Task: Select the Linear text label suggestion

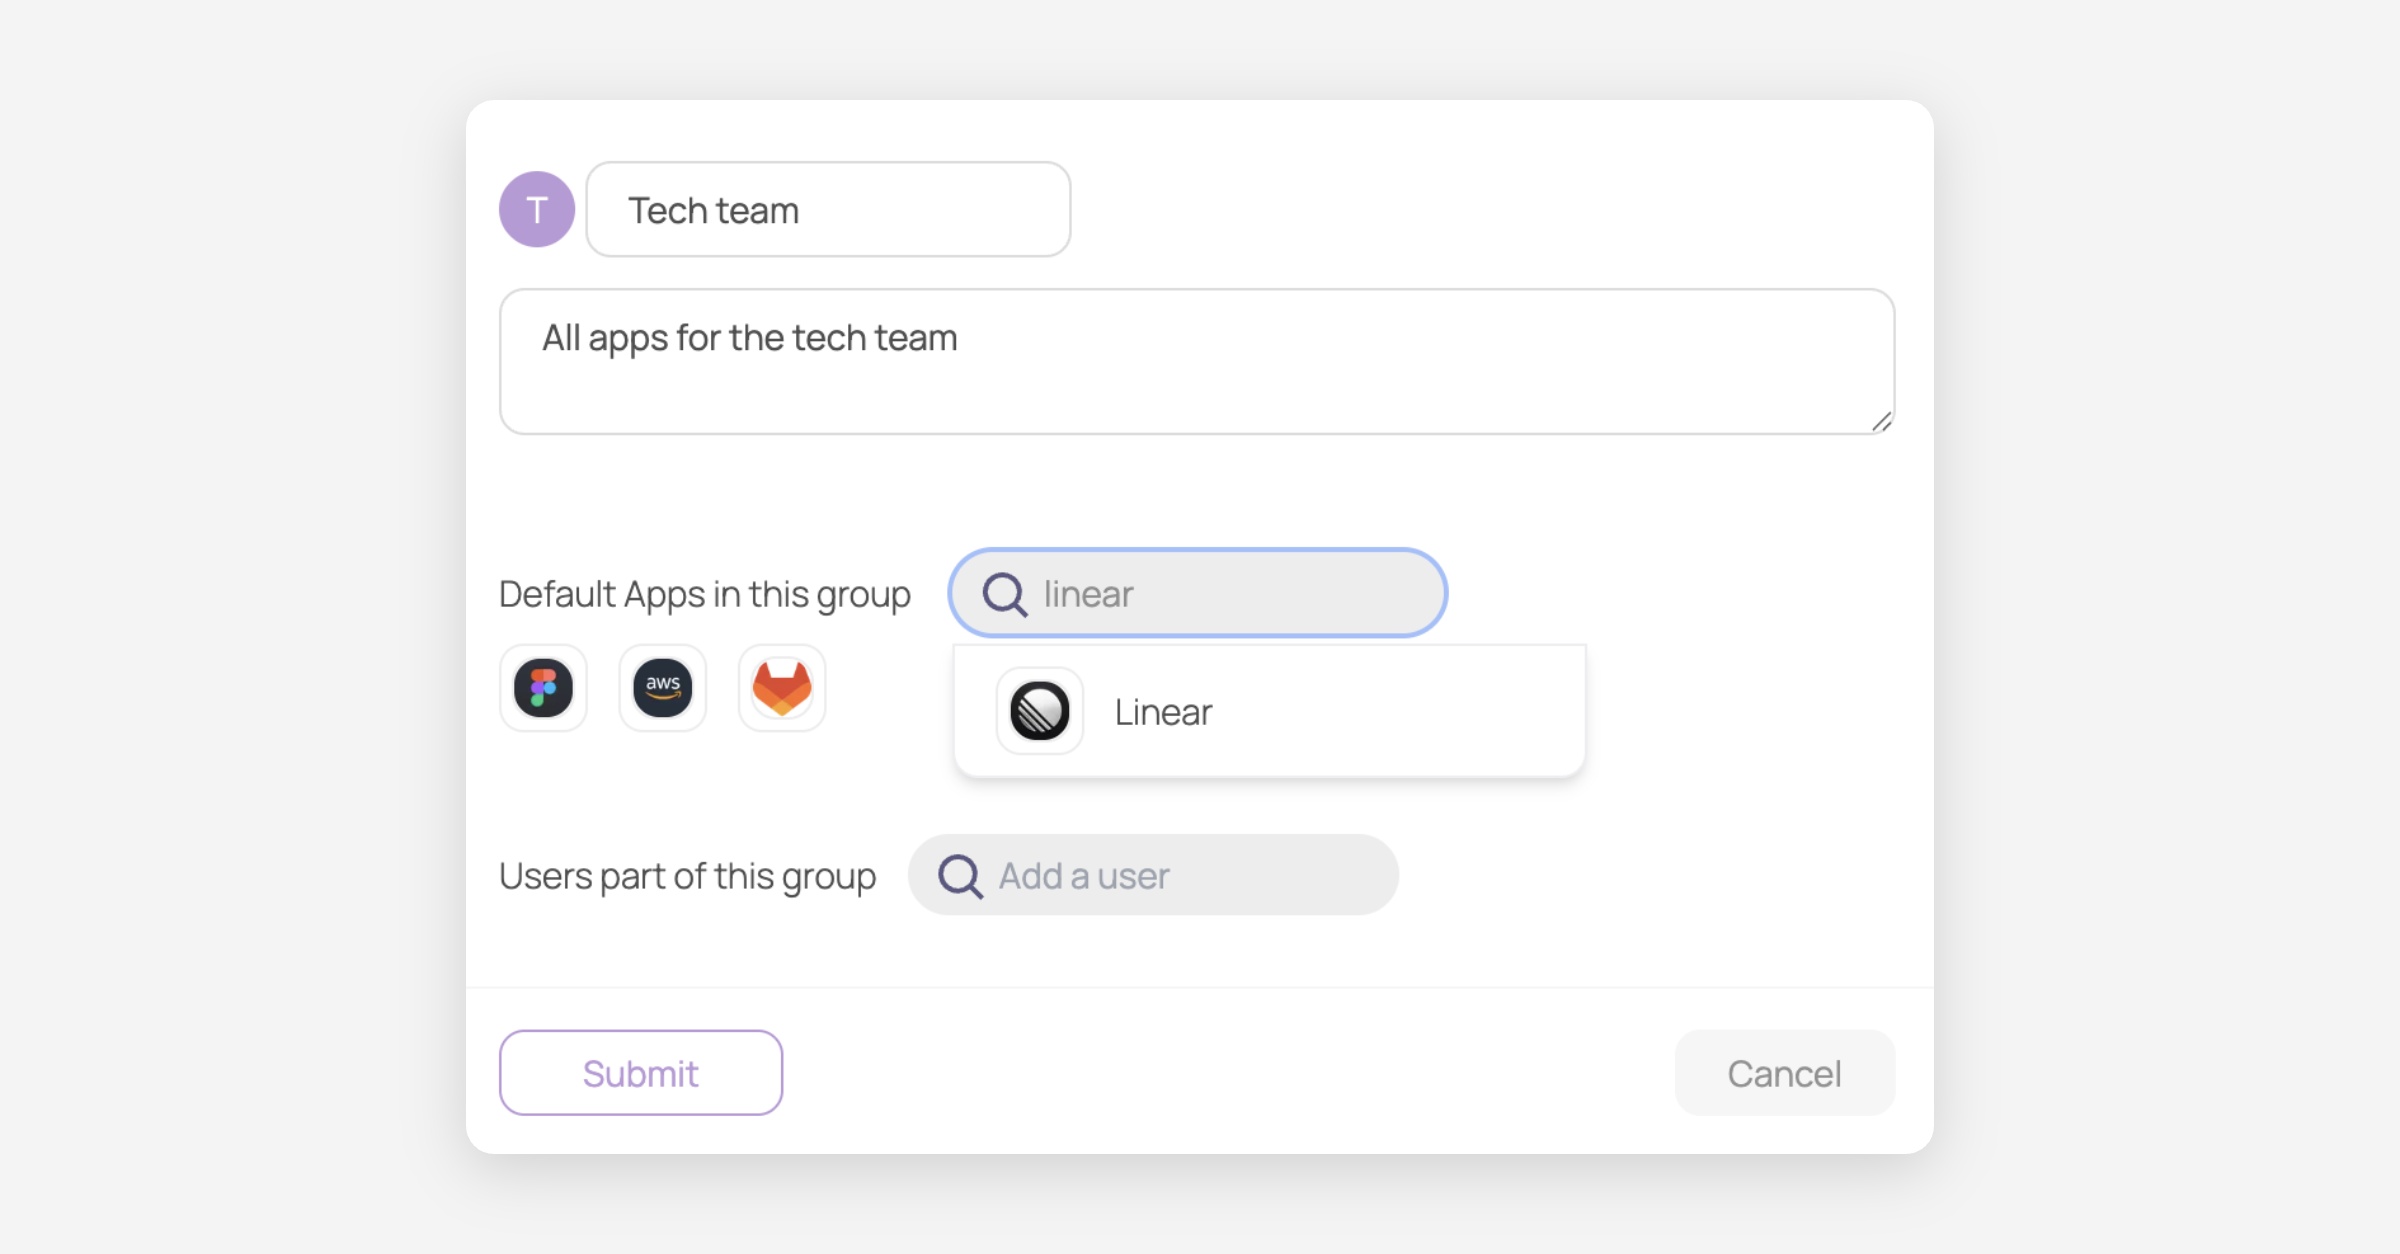Action: pyautogui.click(x=1163, y=712)
